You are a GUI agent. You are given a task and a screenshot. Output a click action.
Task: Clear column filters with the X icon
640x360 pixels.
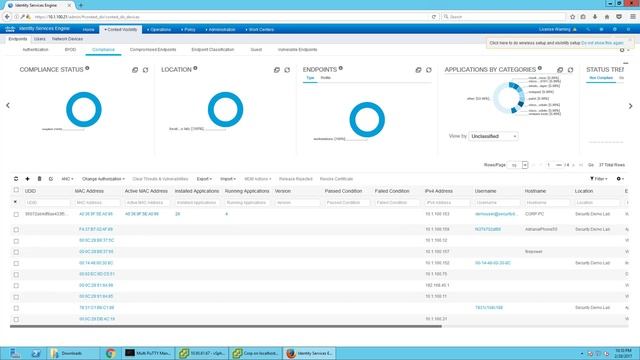click(16, 202)
